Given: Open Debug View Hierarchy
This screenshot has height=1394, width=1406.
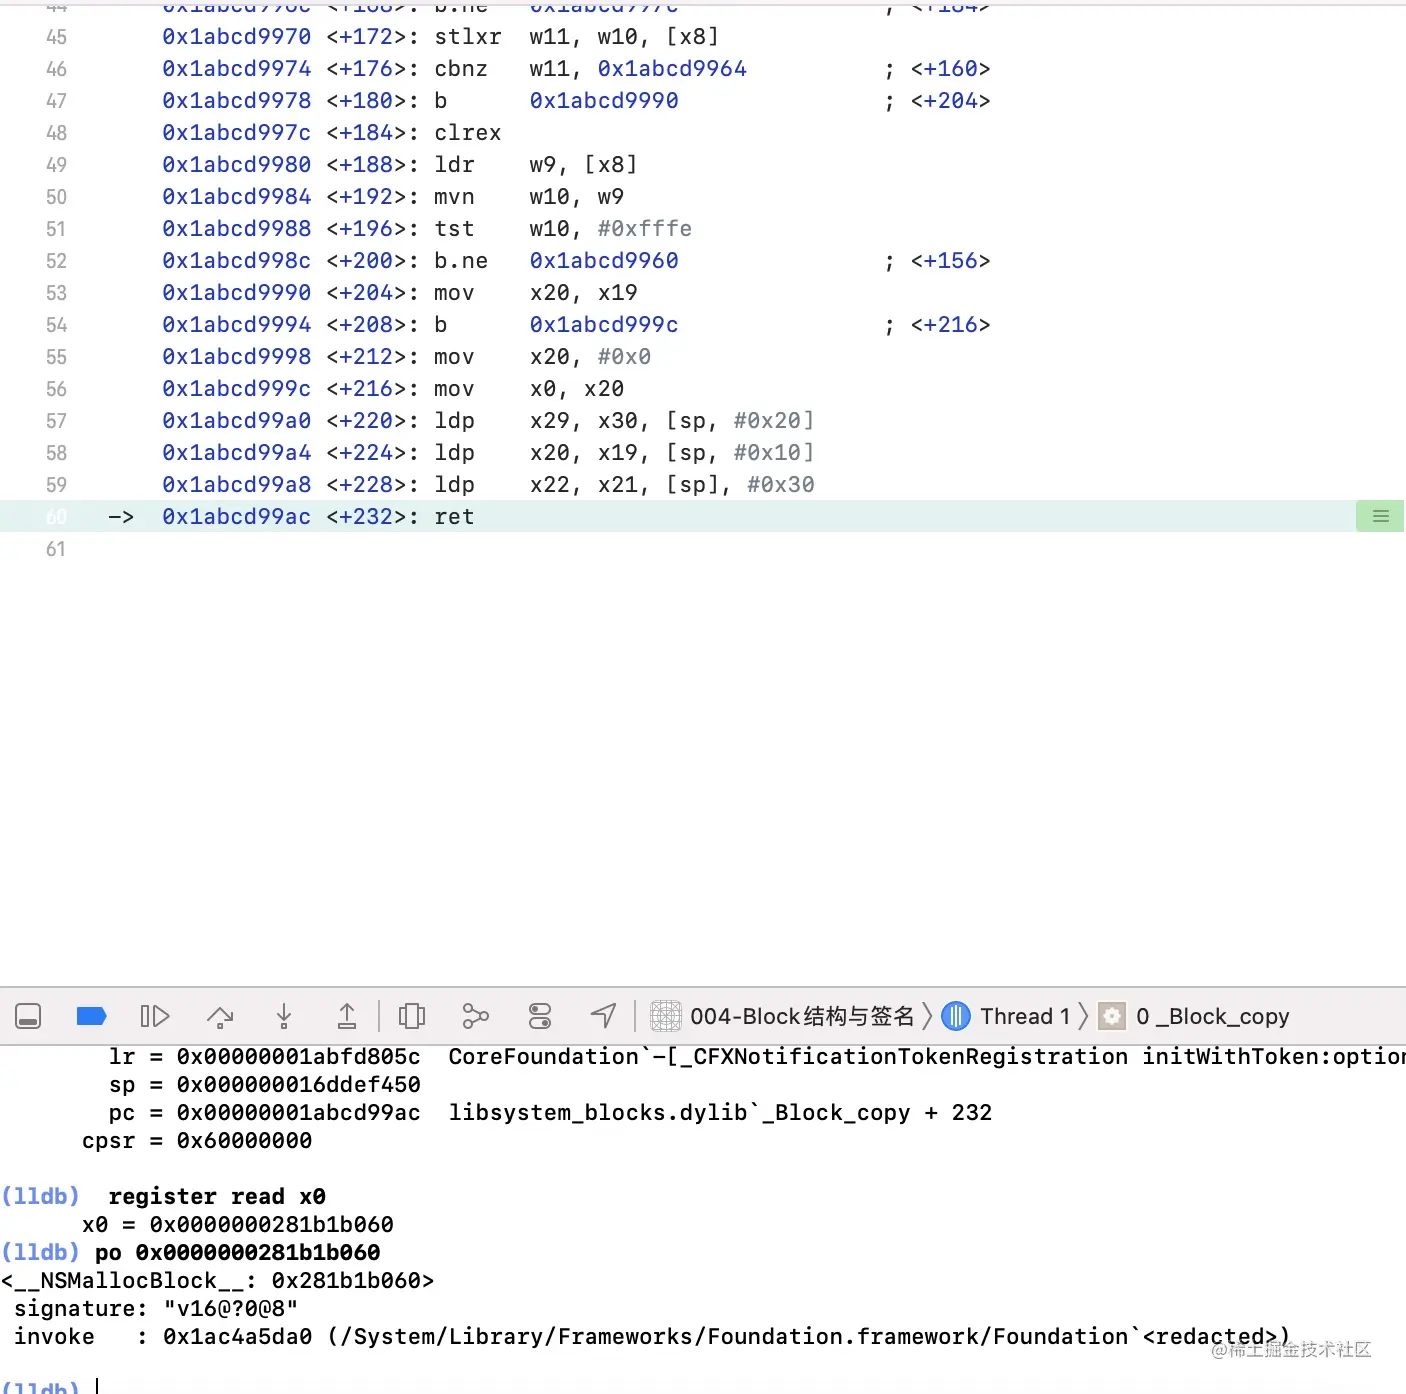Looking at the screenshot, I should [x=412, y=1016].
